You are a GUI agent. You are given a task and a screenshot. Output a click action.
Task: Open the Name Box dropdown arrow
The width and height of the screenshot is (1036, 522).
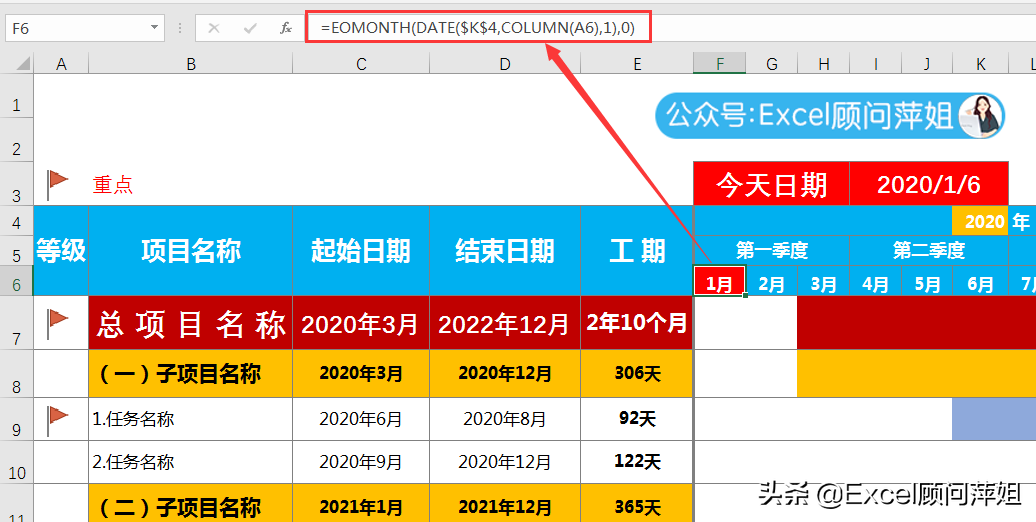pyautogui.click(x=154, y=28)
